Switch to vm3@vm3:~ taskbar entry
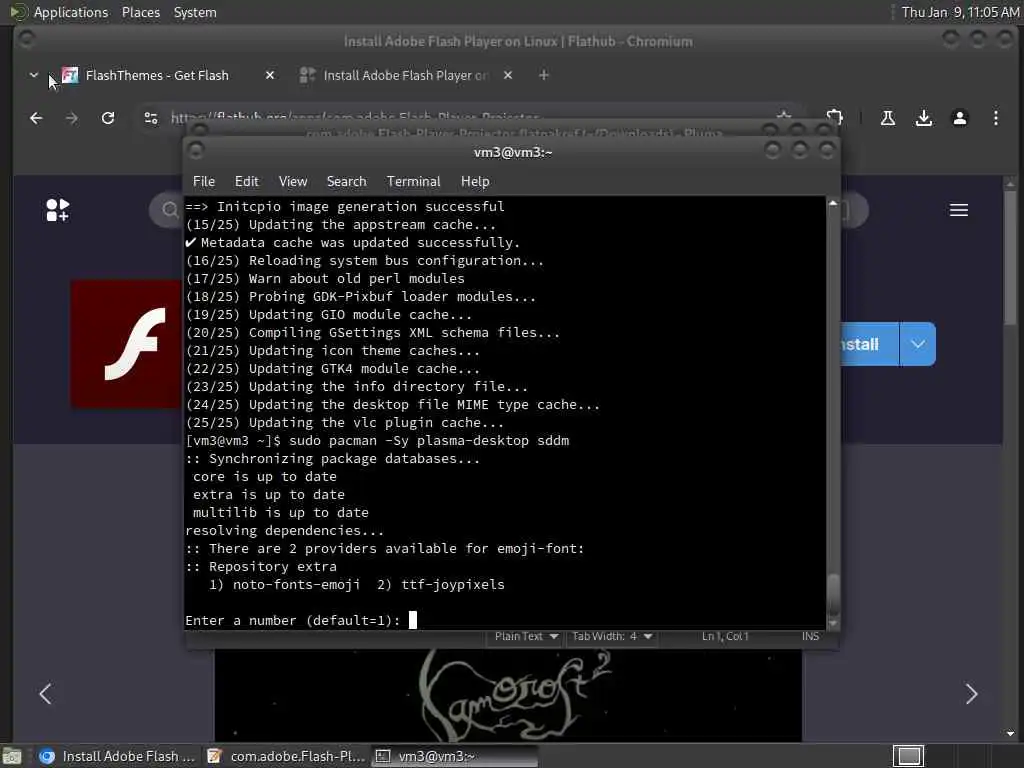The image size is (1024, 768). pos(455,756)
